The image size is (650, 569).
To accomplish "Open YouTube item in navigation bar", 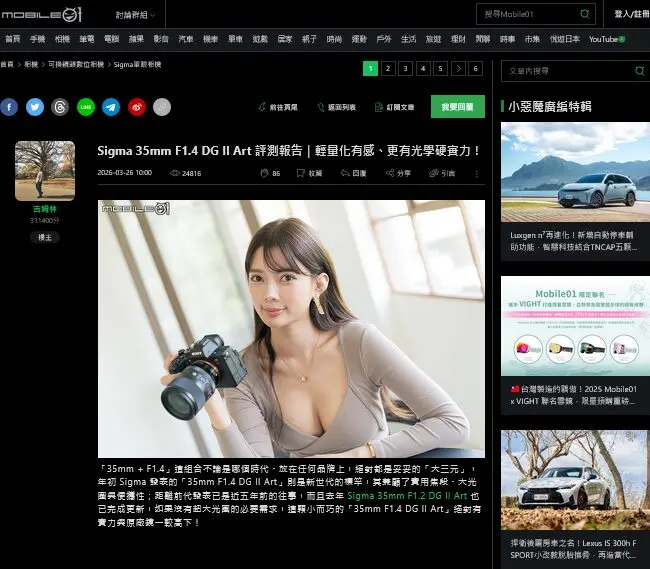I will [x=606, y=39].
